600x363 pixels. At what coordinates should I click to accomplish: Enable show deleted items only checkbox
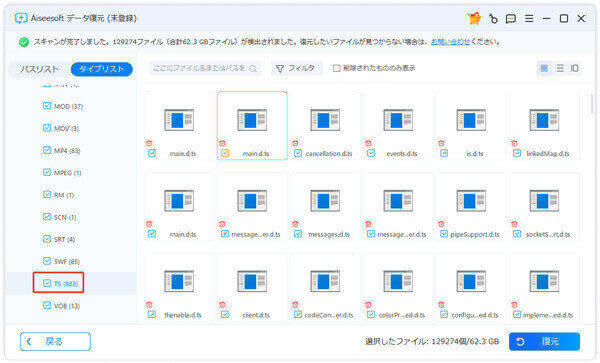(336, 68)
